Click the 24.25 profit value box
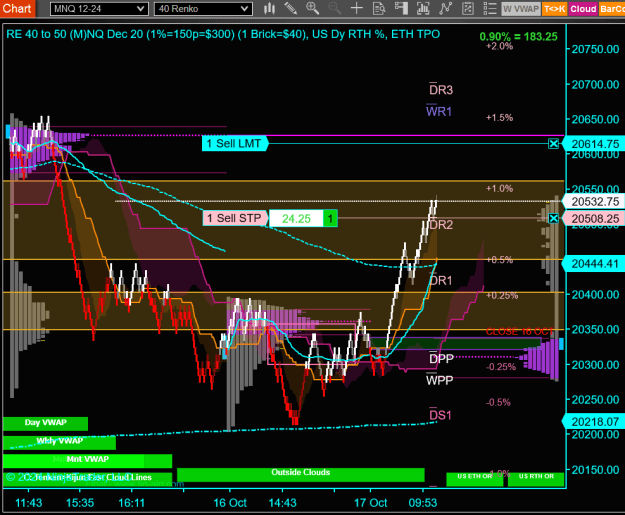The width and height of the screenshot is (625, 515). [x=296, y=218]
